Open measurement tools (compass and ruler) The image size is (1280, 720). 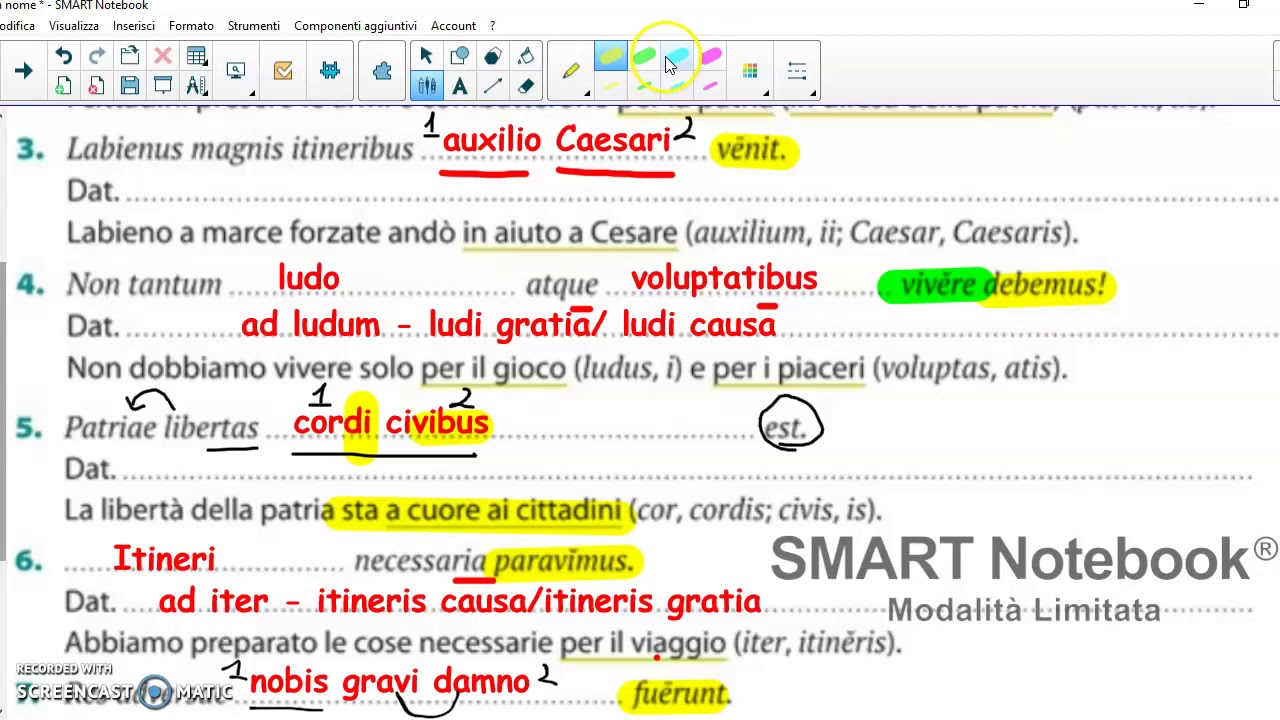click(x=196, y=86)
